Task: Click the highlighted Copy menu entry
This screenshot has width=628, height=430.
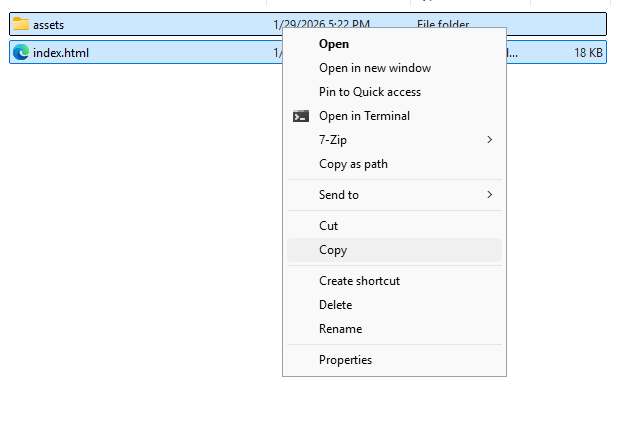Action: point(333,250)
